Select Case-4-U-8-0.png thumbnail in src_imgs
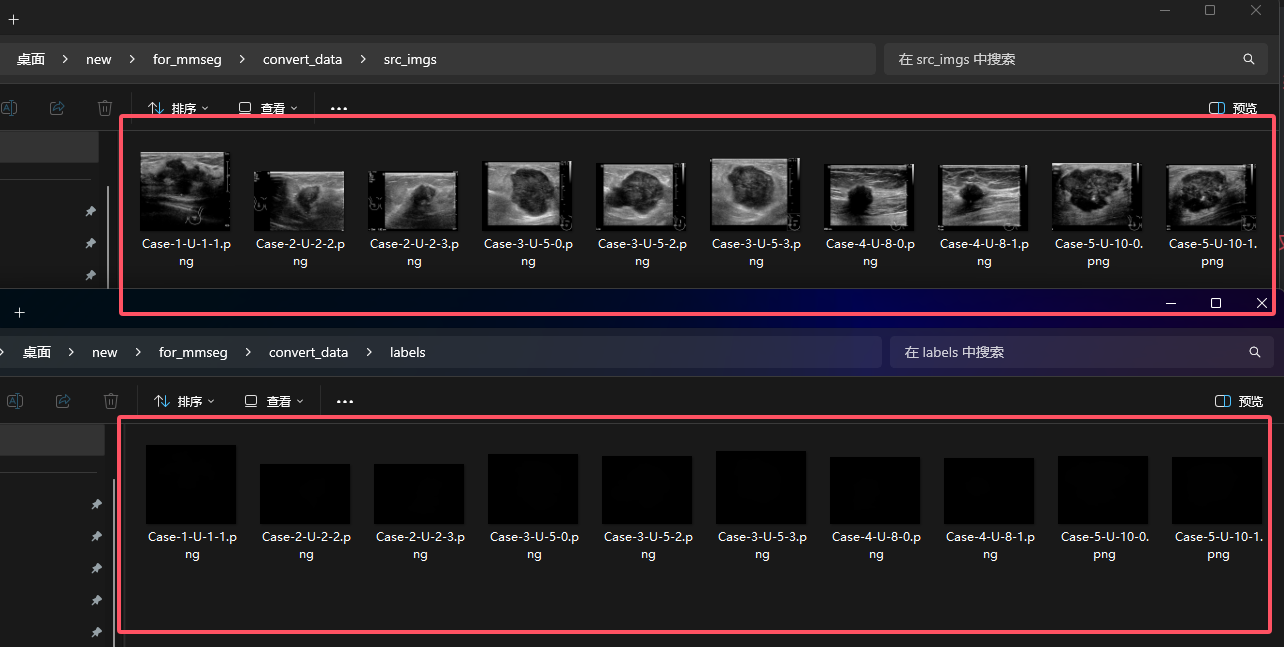Image resolution: width=1284 pixels, height=647 pixels. point(869,198)
